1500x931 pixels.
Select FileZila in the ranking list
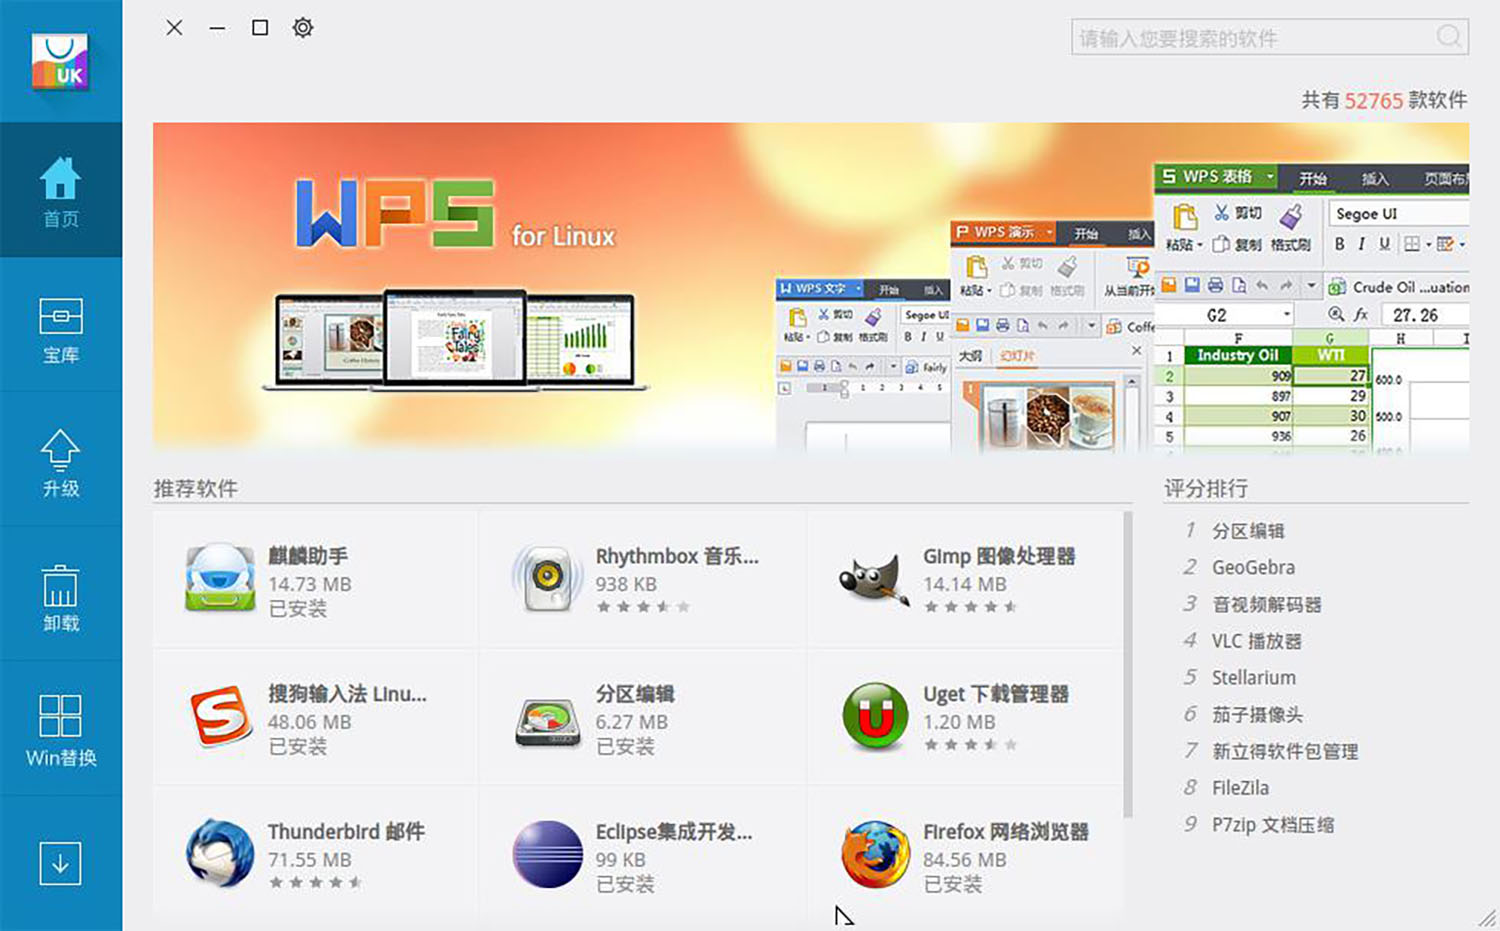1241,788
